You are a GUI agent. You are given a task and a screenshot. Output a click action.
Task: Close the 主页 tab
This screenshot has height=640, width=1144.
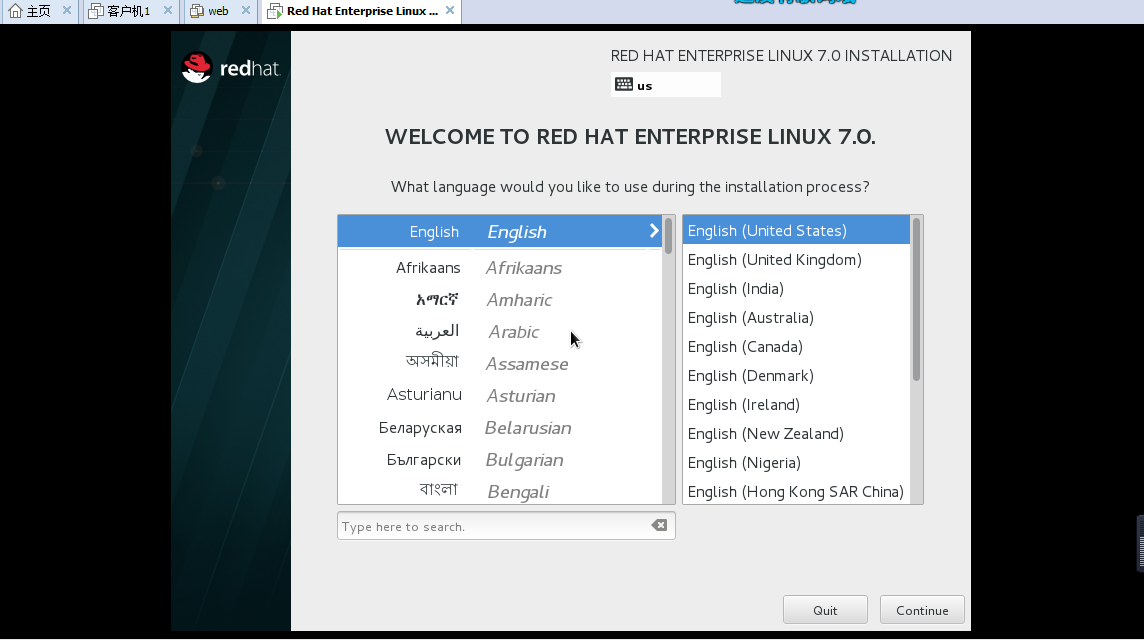pyautogui.click(x=66, y=10)
